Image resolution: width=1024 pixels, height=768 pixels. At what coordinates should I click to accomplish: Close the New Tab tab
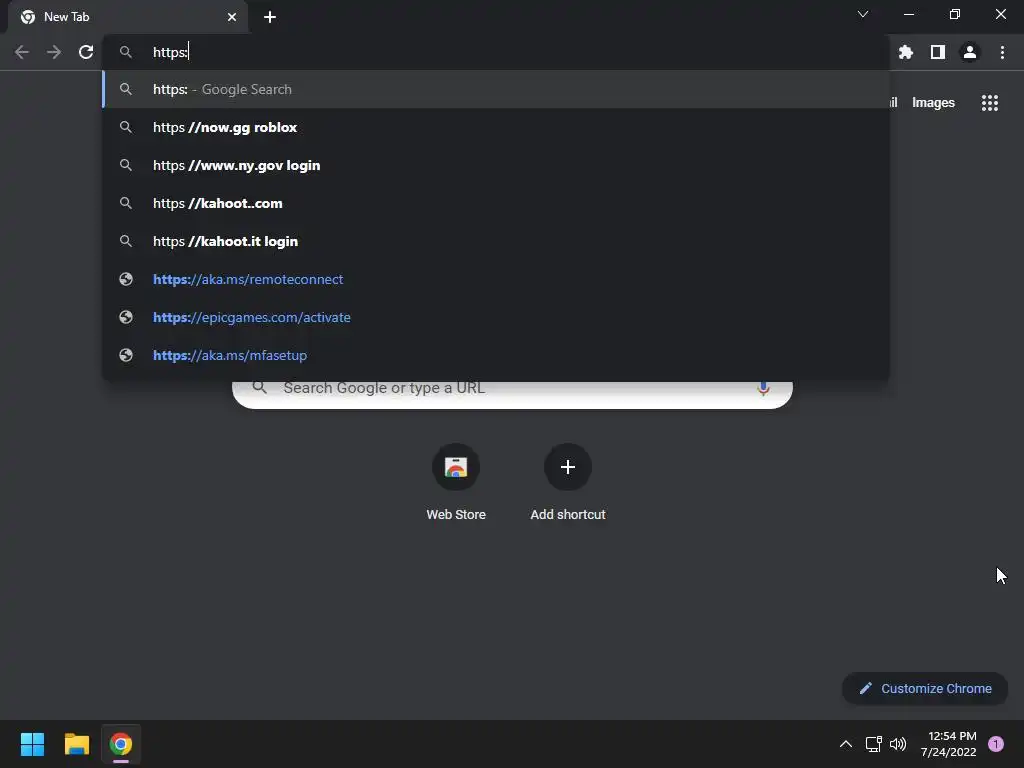[232, 17]
